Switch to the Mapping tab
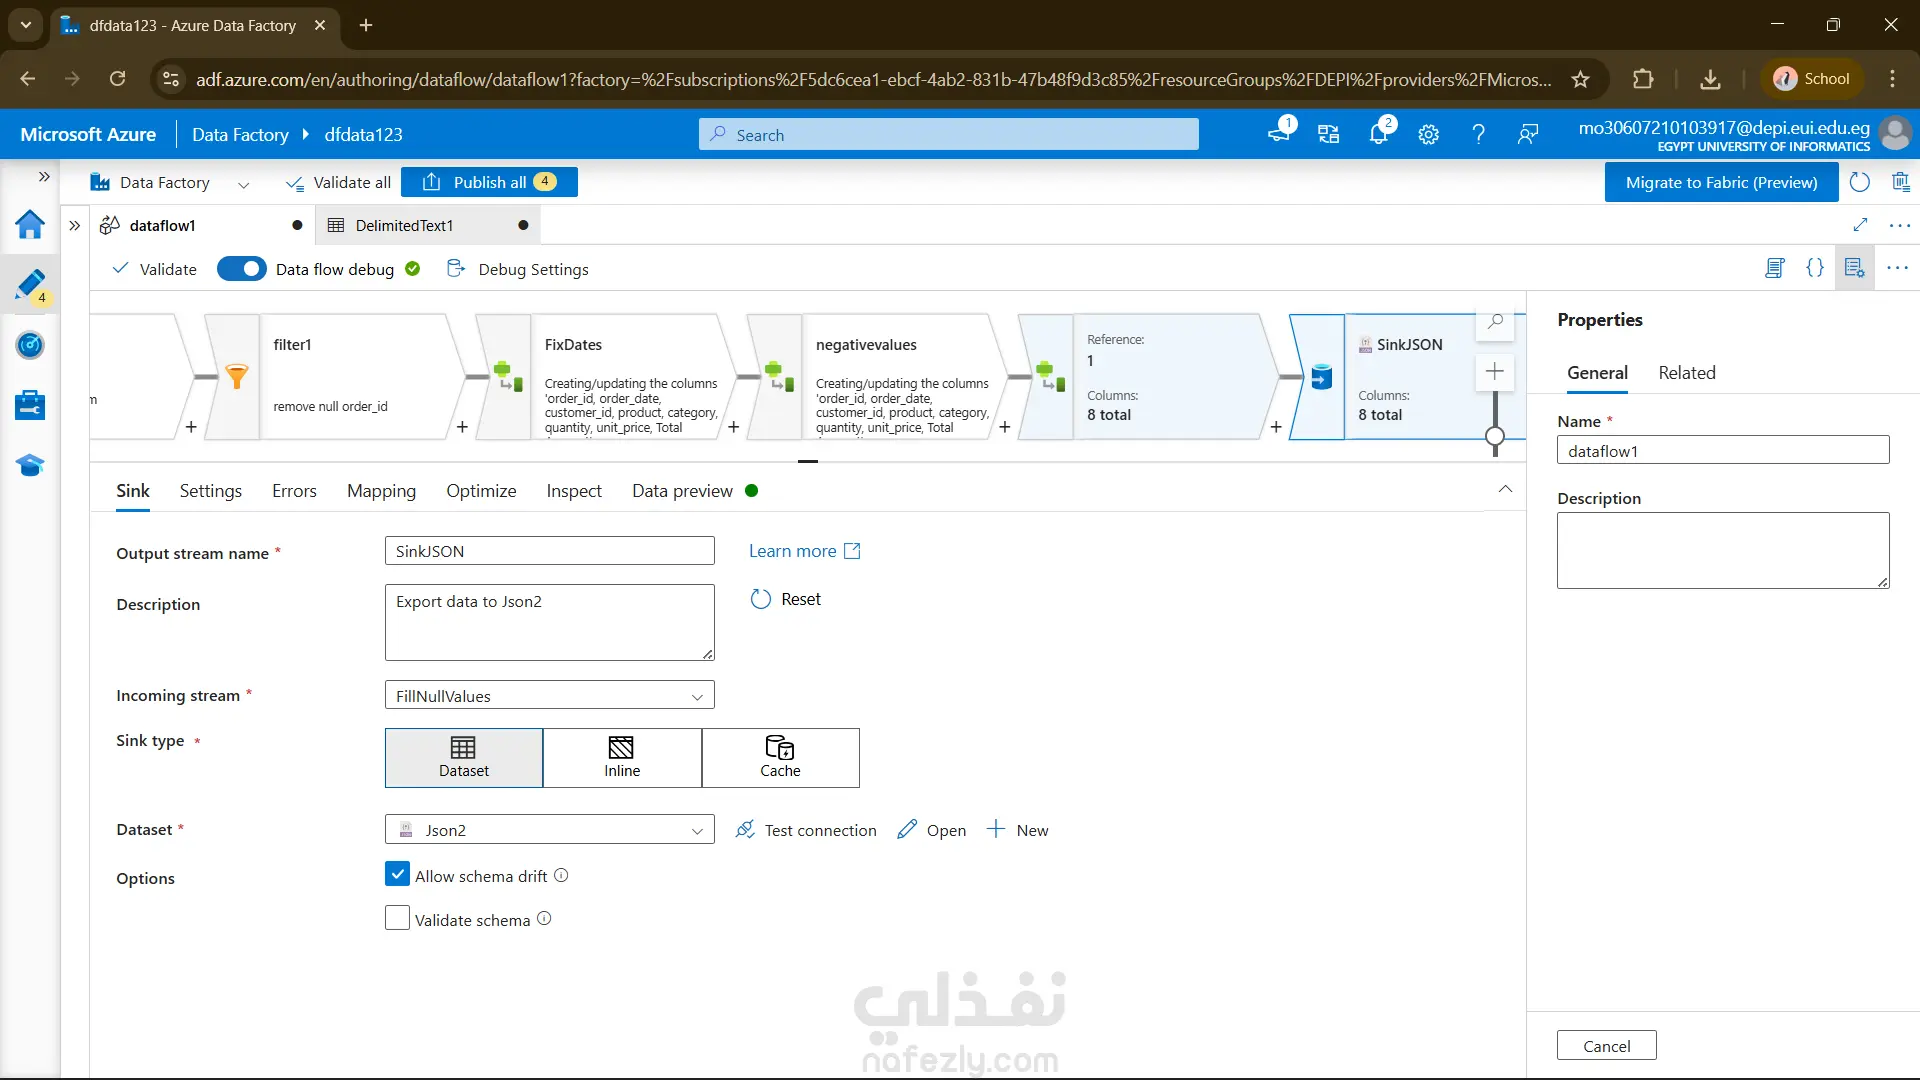Image resolution: width=1920 pixels, height=1080 pixels. coord(381,491)
